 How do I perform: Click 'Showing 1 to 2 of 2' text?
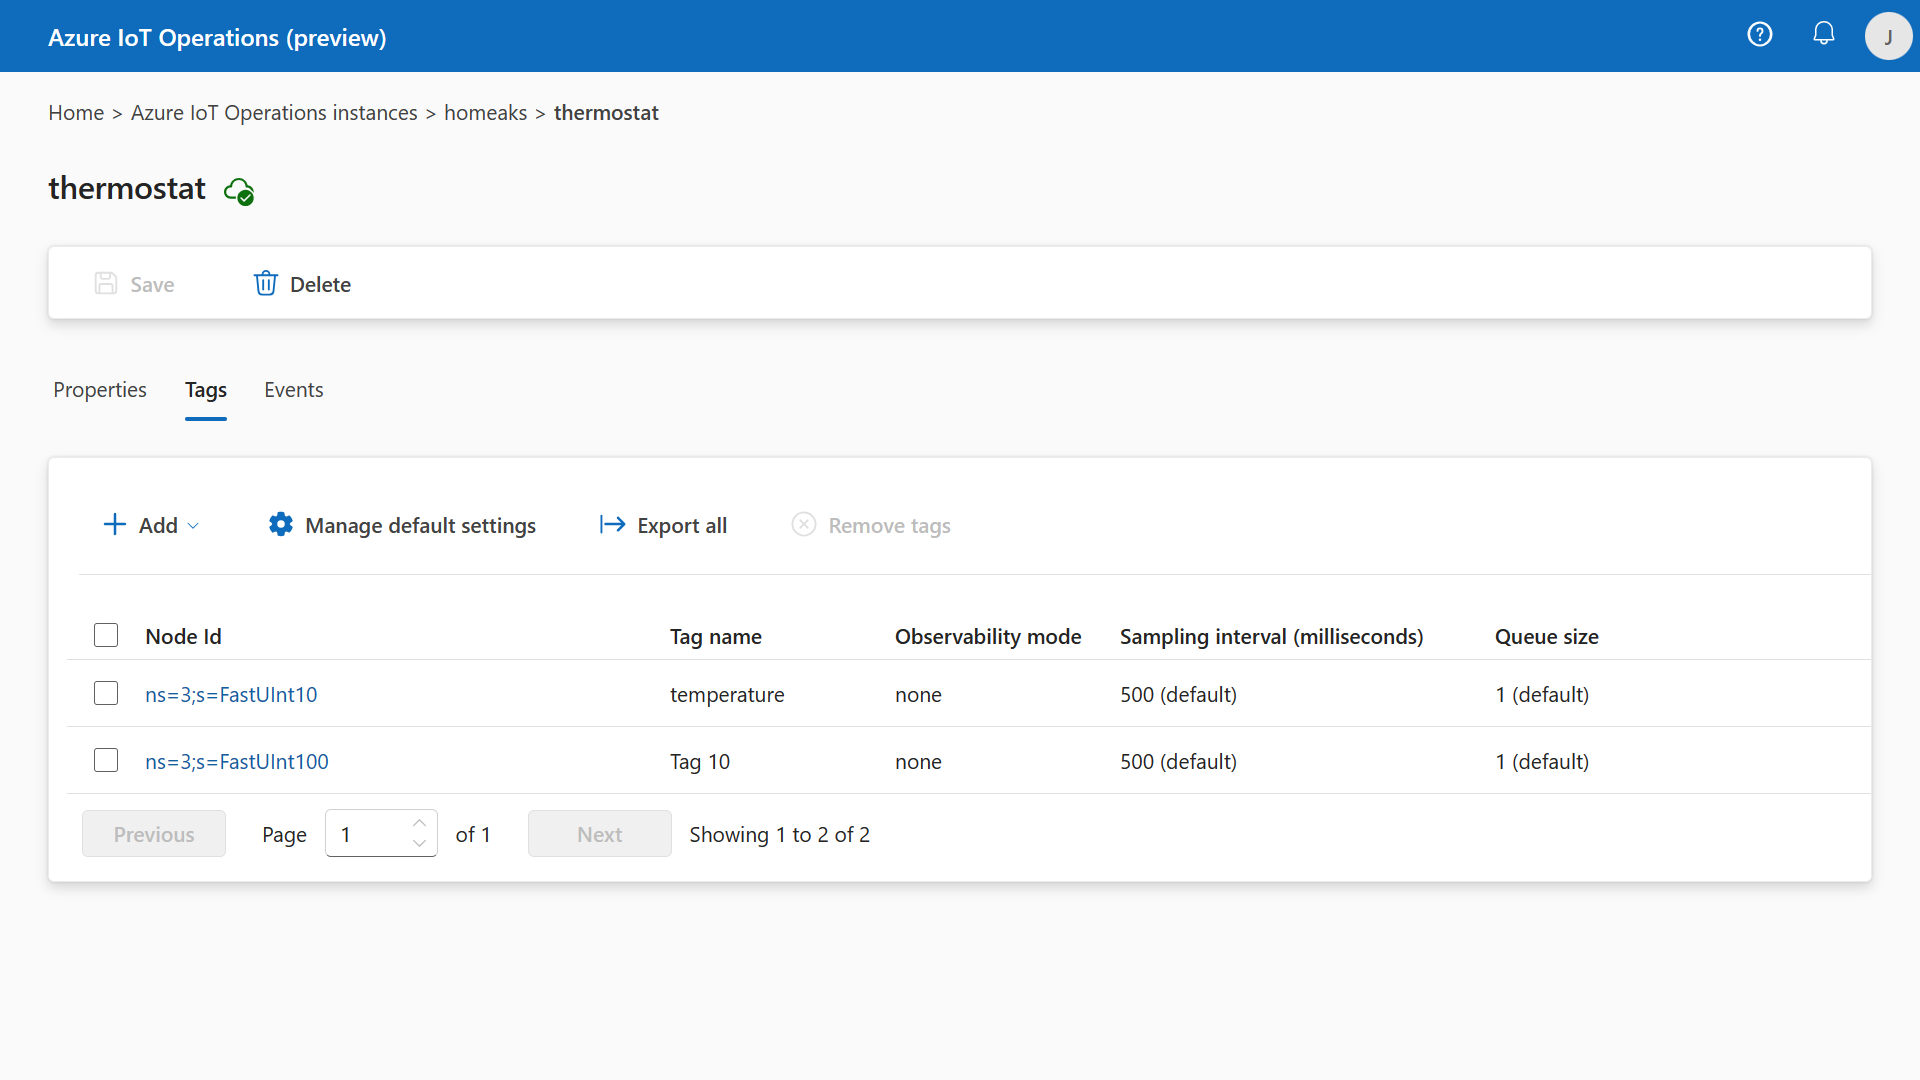[779, 835]
